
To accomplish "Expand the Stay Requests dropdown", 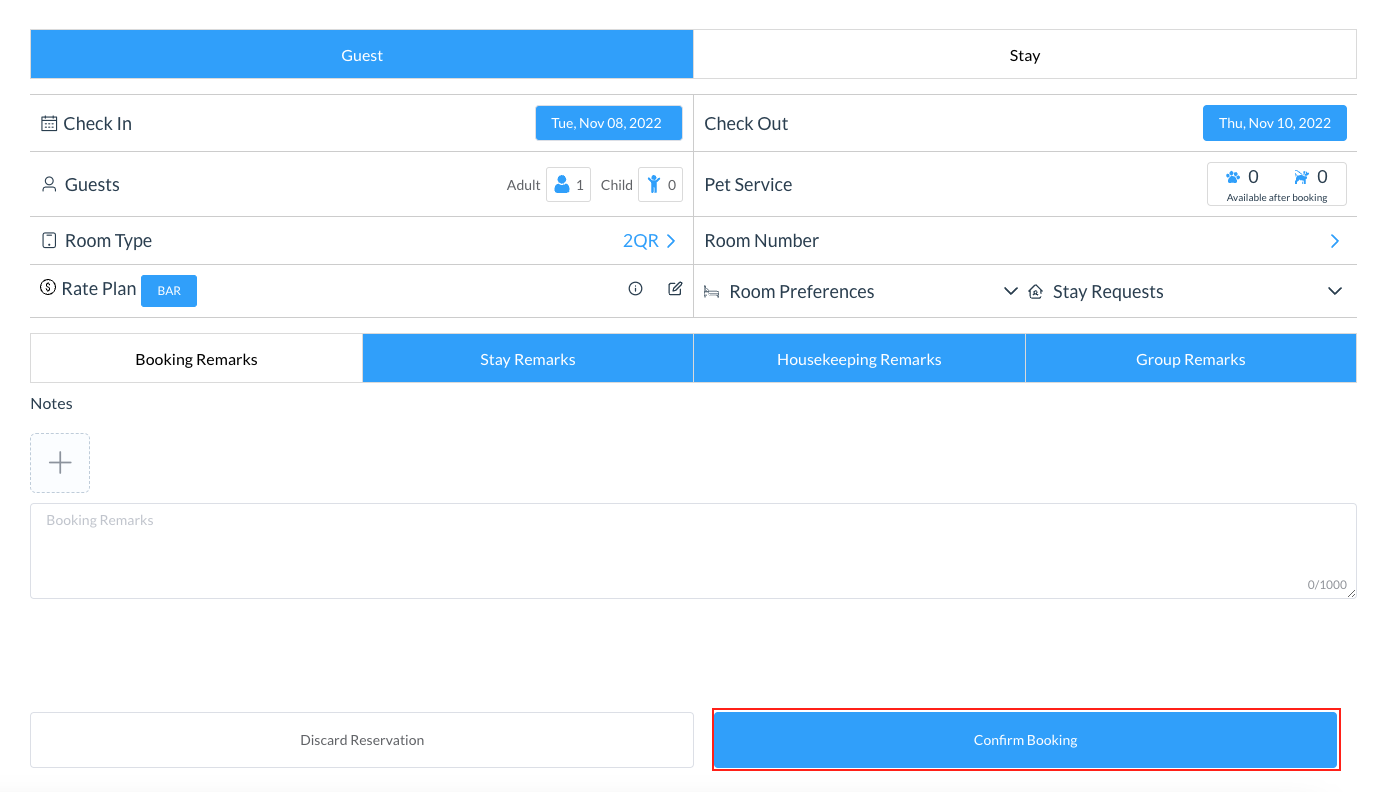I will (x=1334, y=291).
